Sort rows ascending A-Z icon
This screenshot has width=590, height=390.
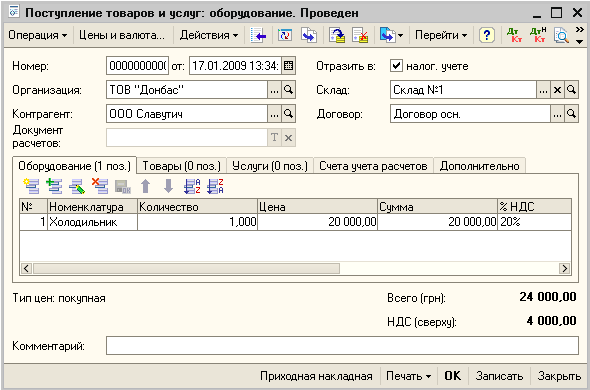coord(192,186)
